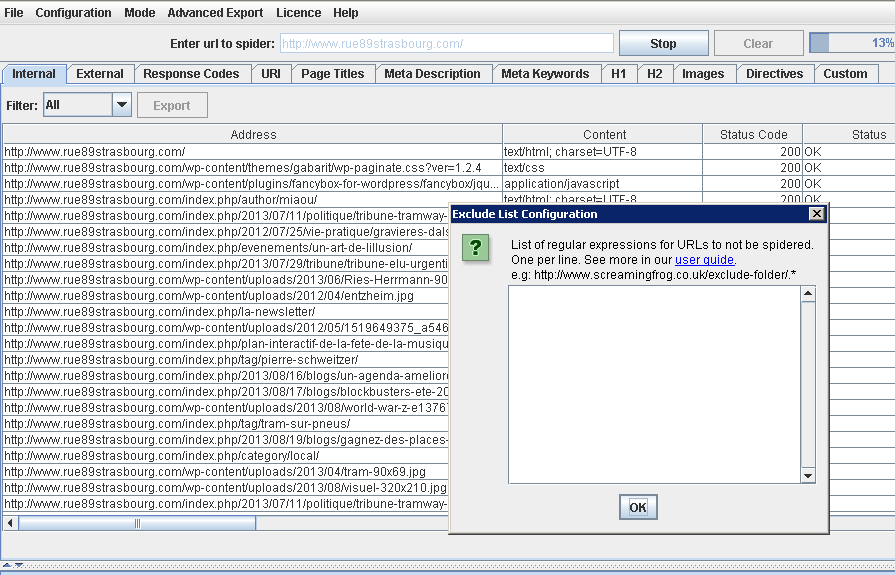
Task: Click the URL to spider input field
Action: (446, 44)
